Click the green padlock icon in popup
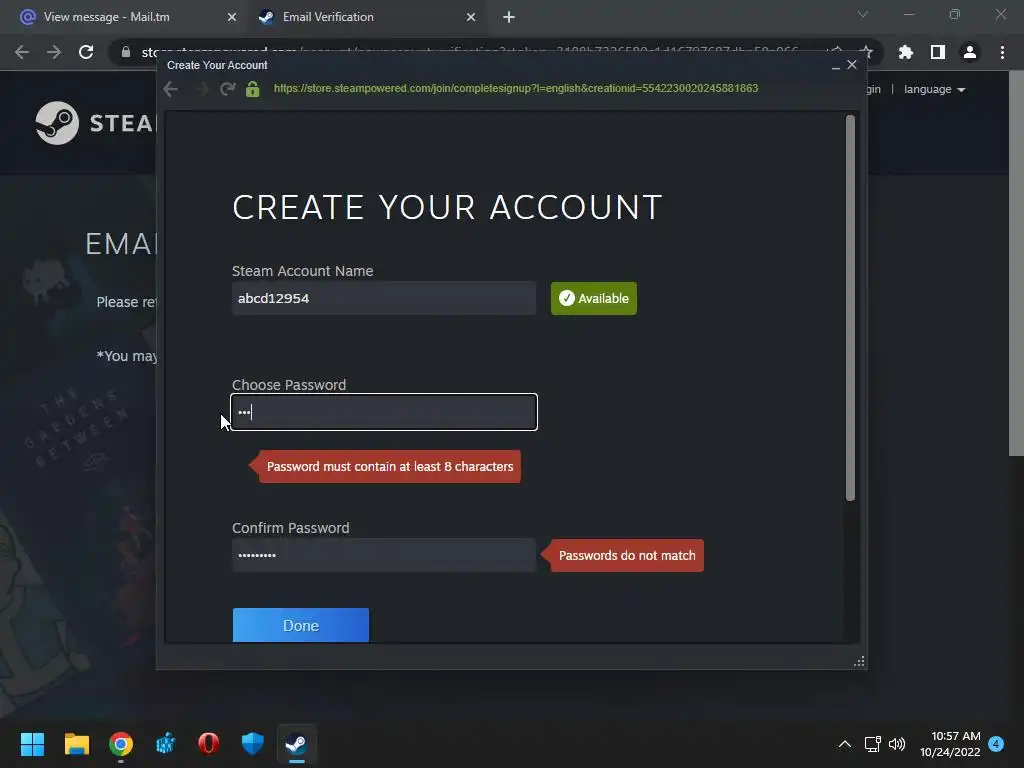Image resolution: width=1024 pixels, height=768 pixels. [x=253, y=89]
